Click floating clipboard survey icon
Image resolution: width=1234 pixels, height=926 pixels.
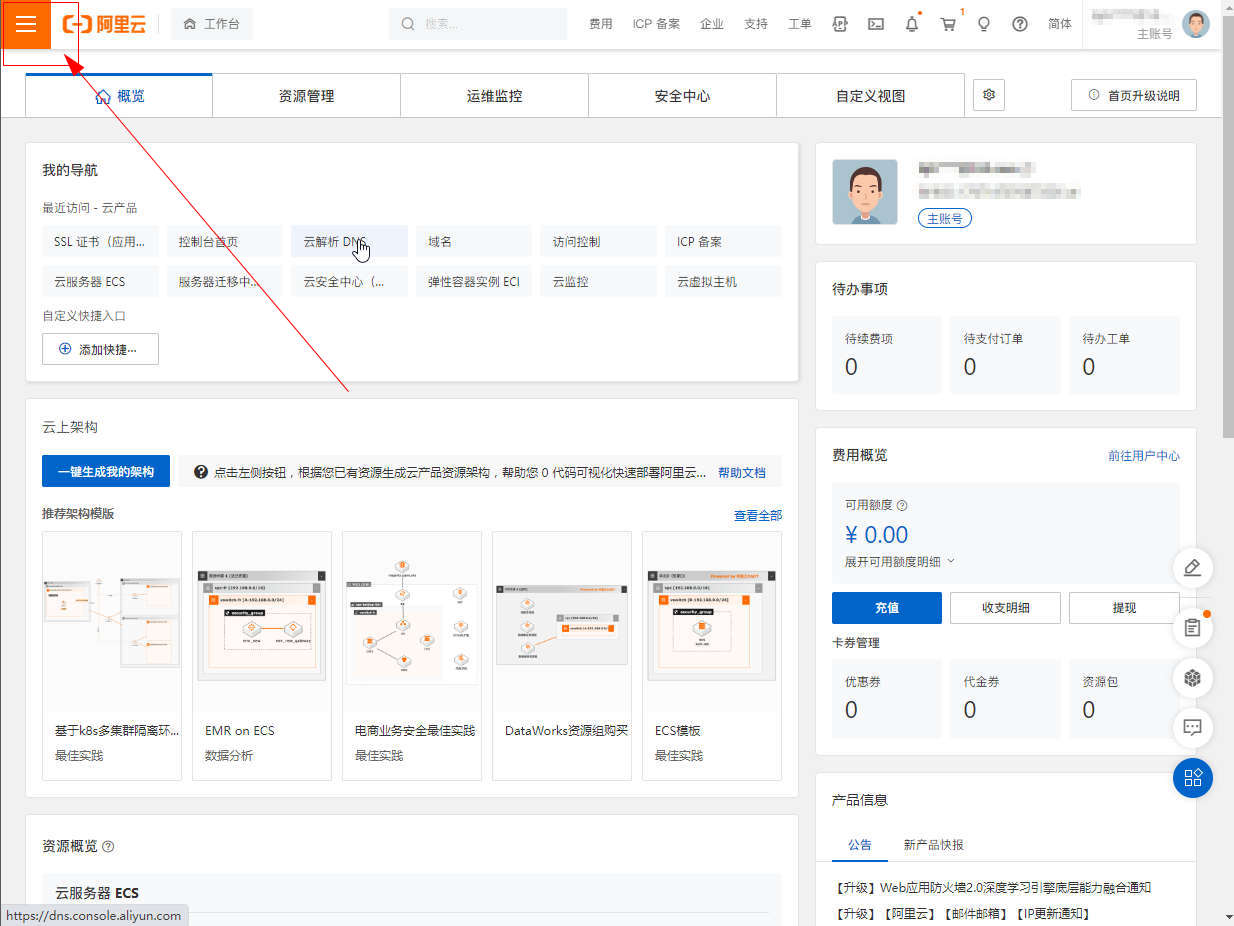pos(1192,628)
